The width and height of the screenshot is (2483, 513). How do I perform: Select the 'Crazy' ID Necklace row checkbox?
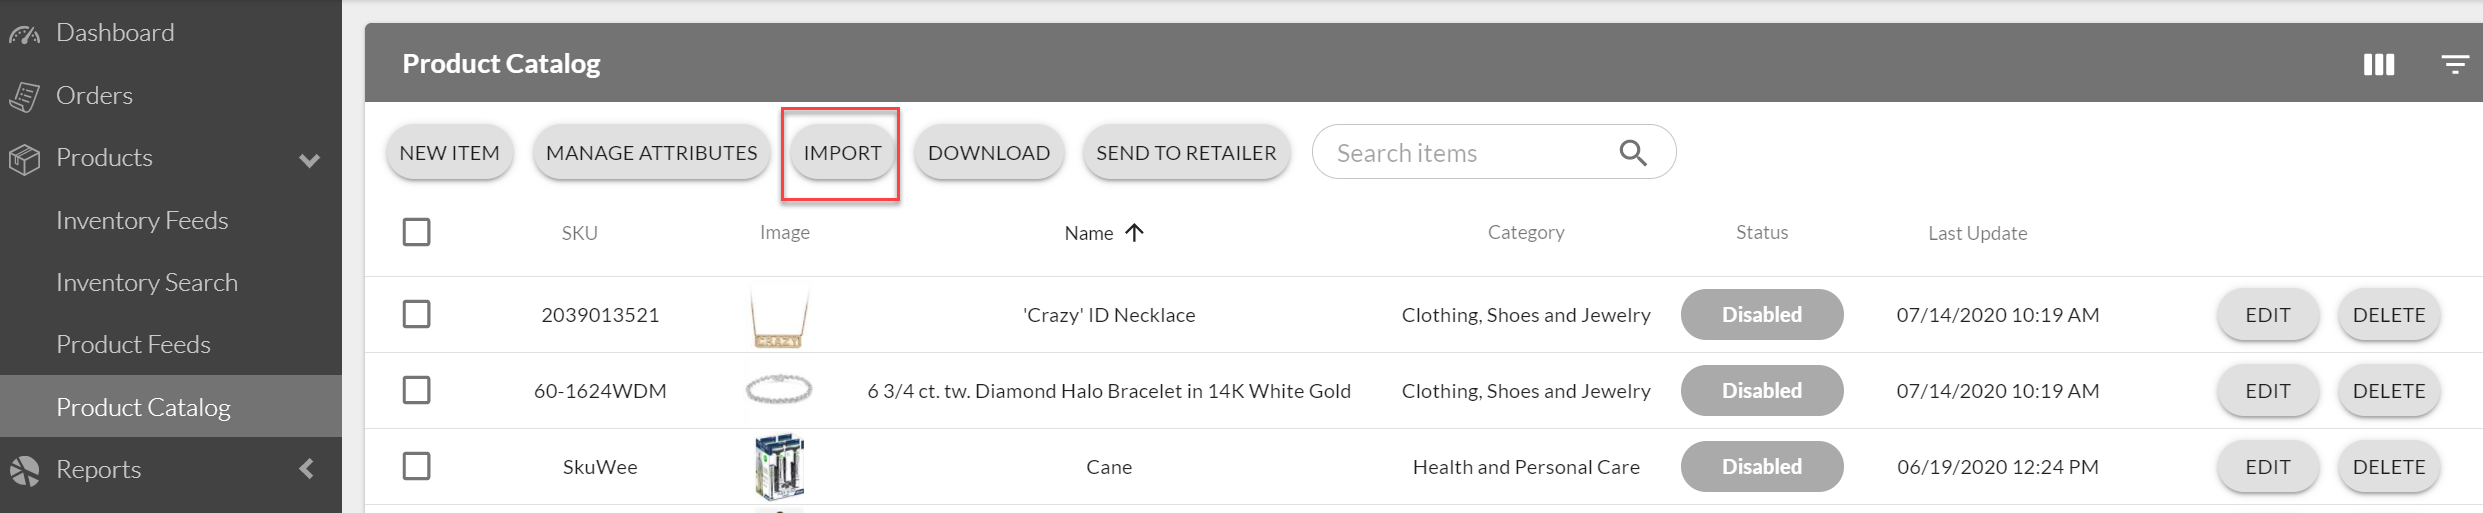pyautogui.click(x=416, y=314)
